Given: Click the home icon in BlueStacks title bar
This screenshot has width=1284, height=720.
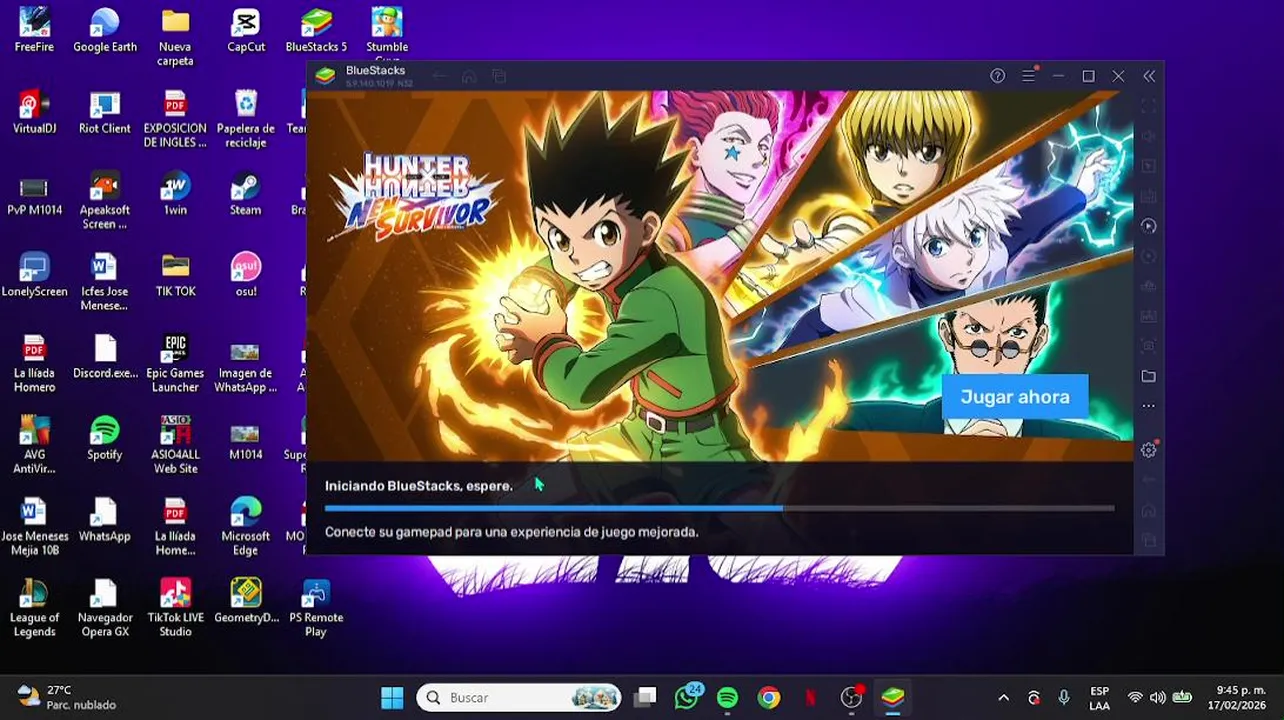Looking at the screenshot, I should click(x=469, y=76).
